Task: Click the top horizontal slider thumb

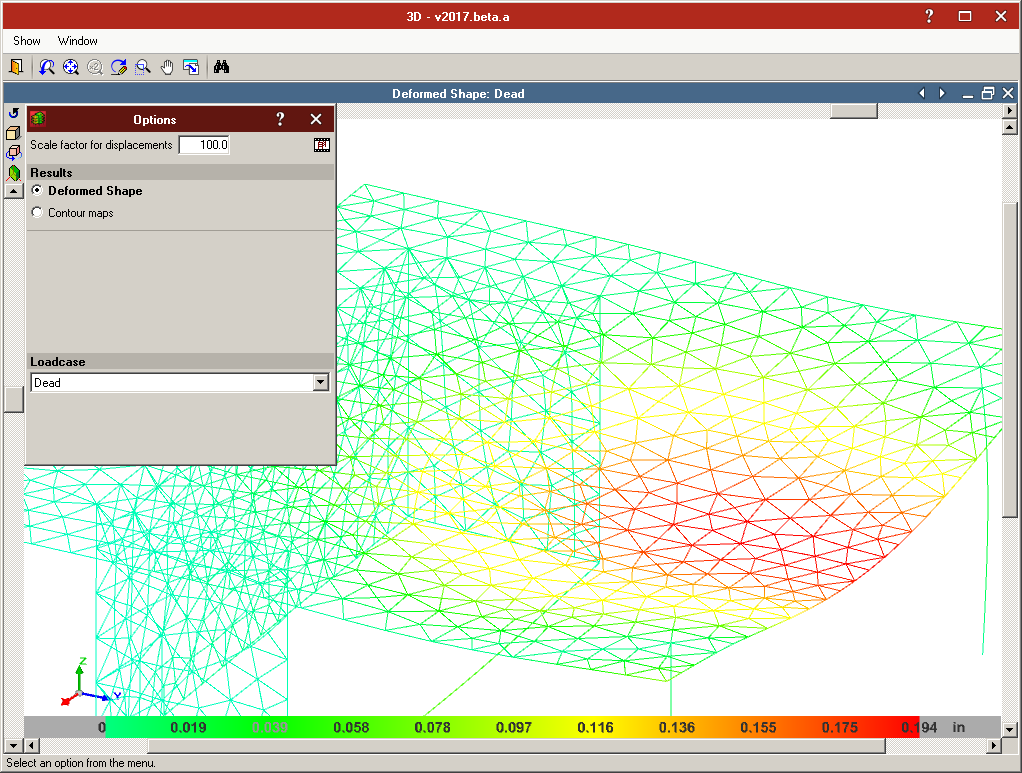Action: pyautogui.click(x=854, y=111)
